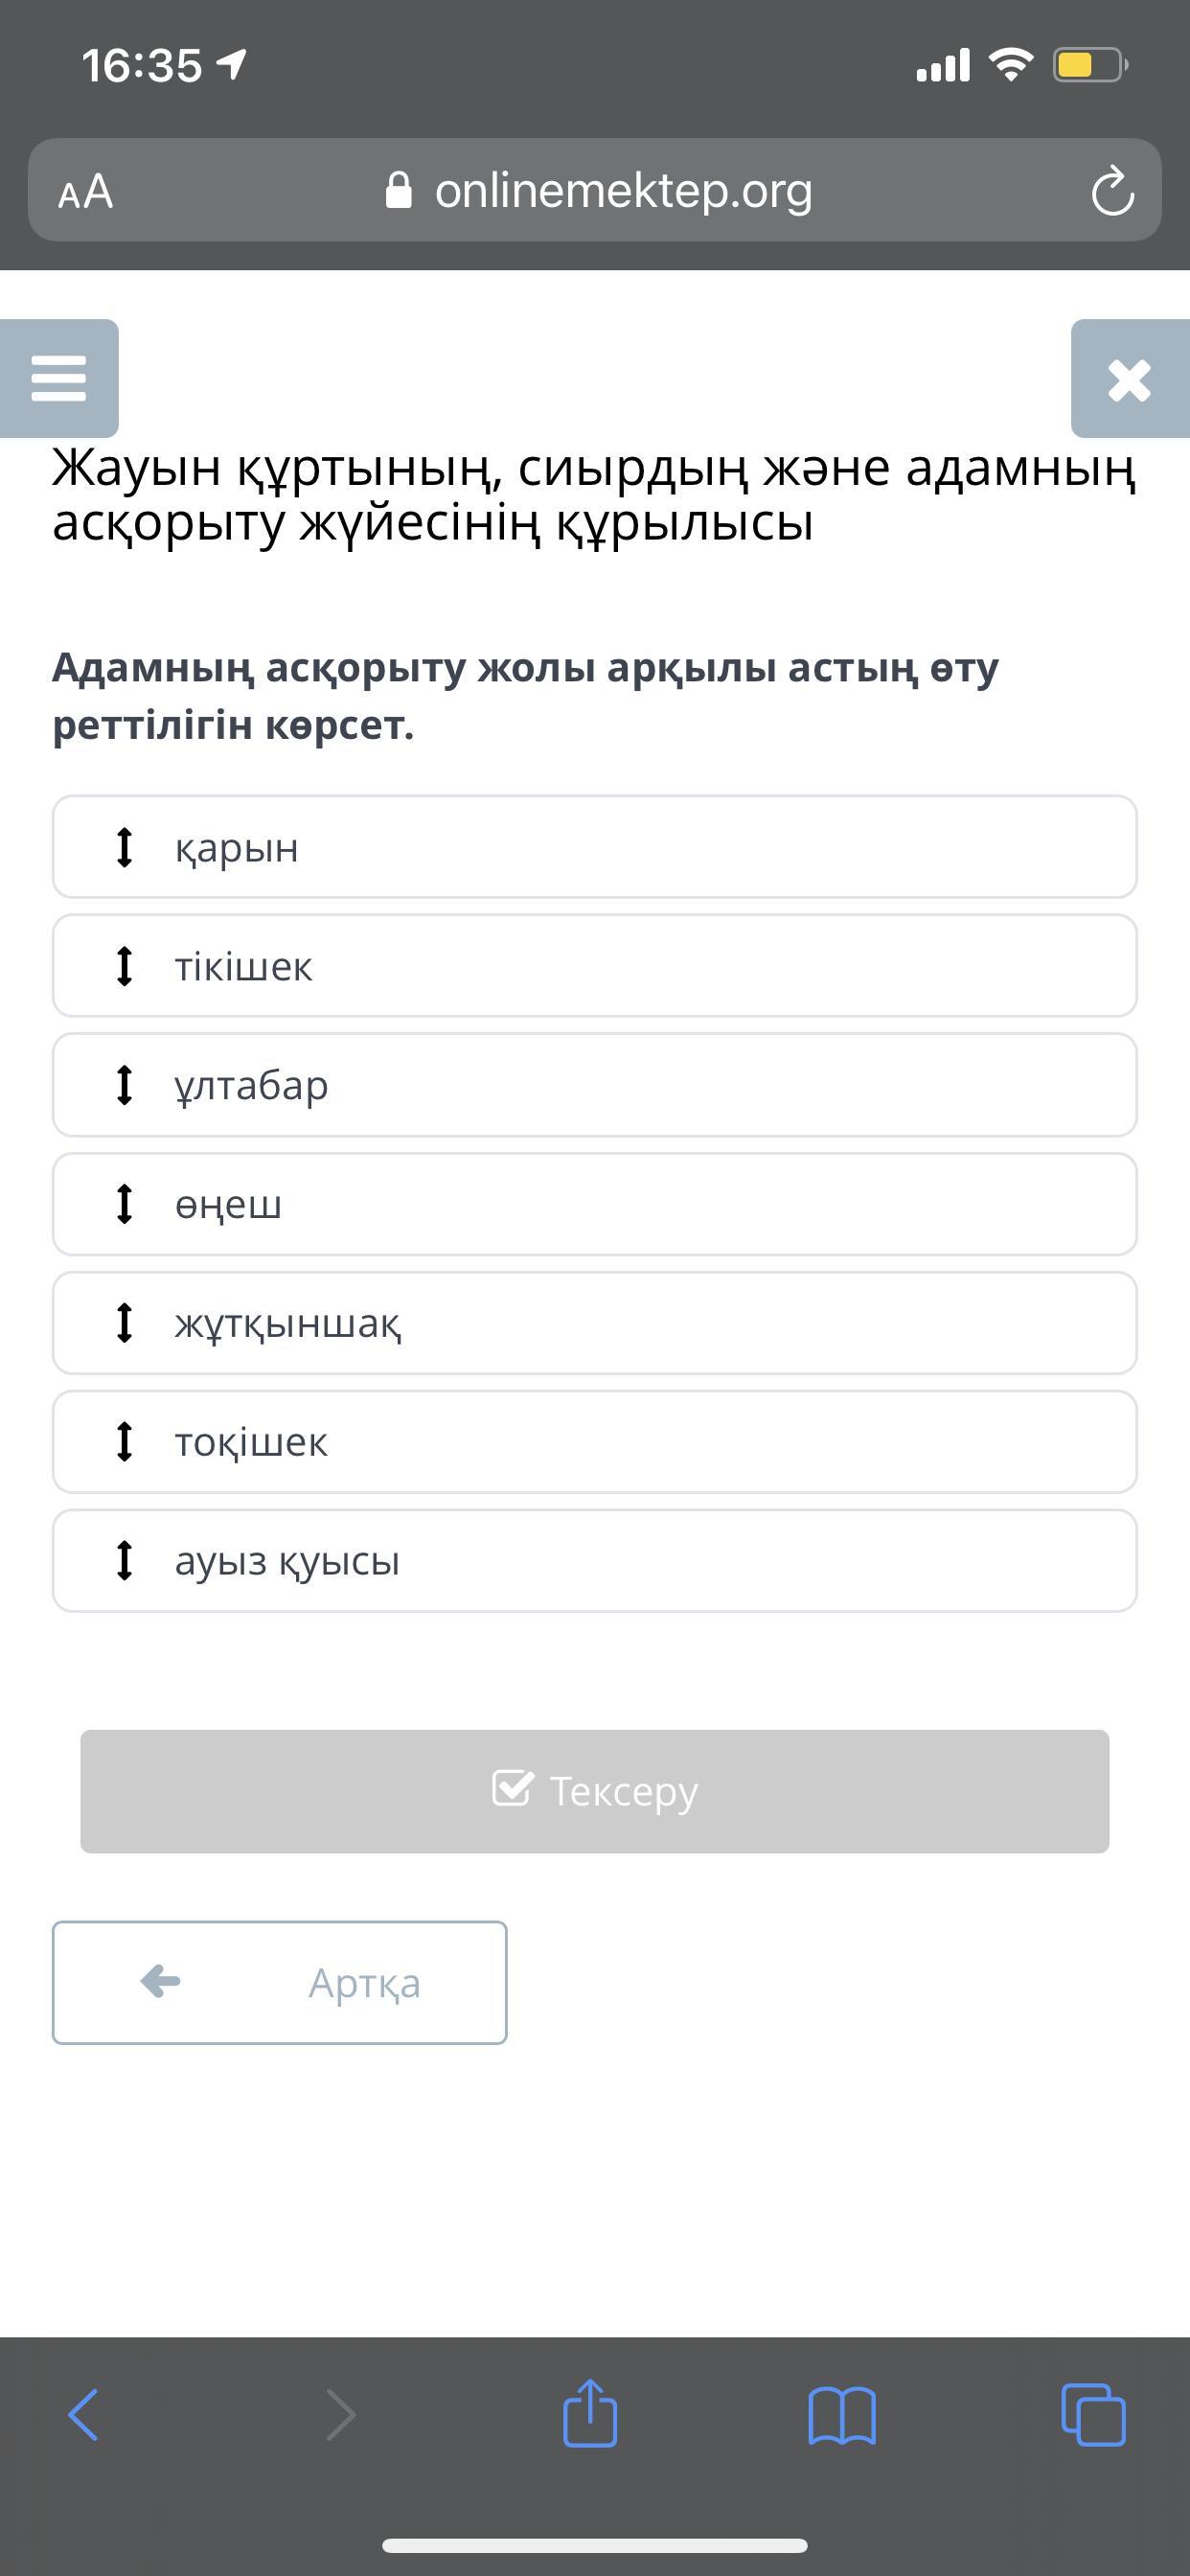Select the қарын answer item
1190x2576 pixels.
coord(594,847)
